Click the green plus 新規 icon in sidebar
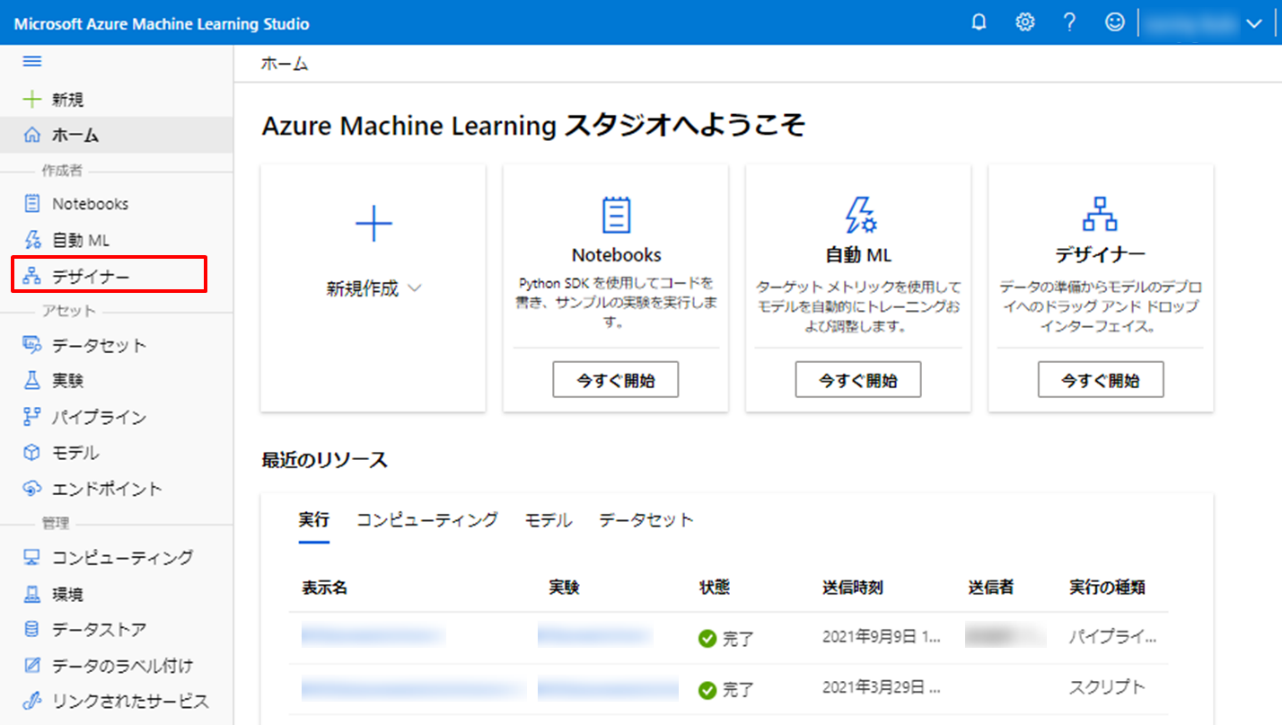The image size is (1282, 725). (32, 99)
